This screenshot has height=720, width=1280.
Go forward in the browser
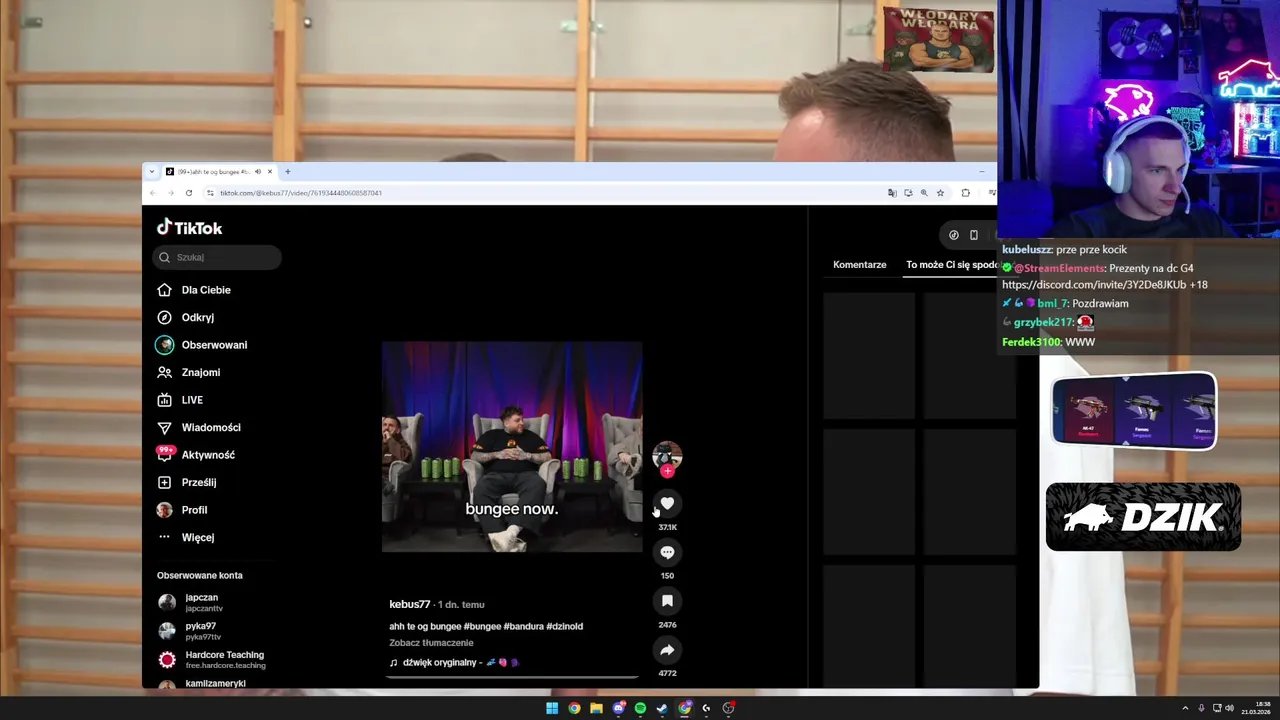coord(170,193)
